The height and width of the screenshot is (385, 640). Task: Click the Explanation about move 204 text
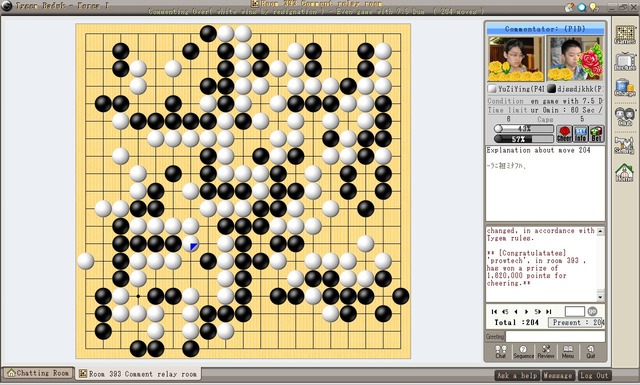pos(538,150)
